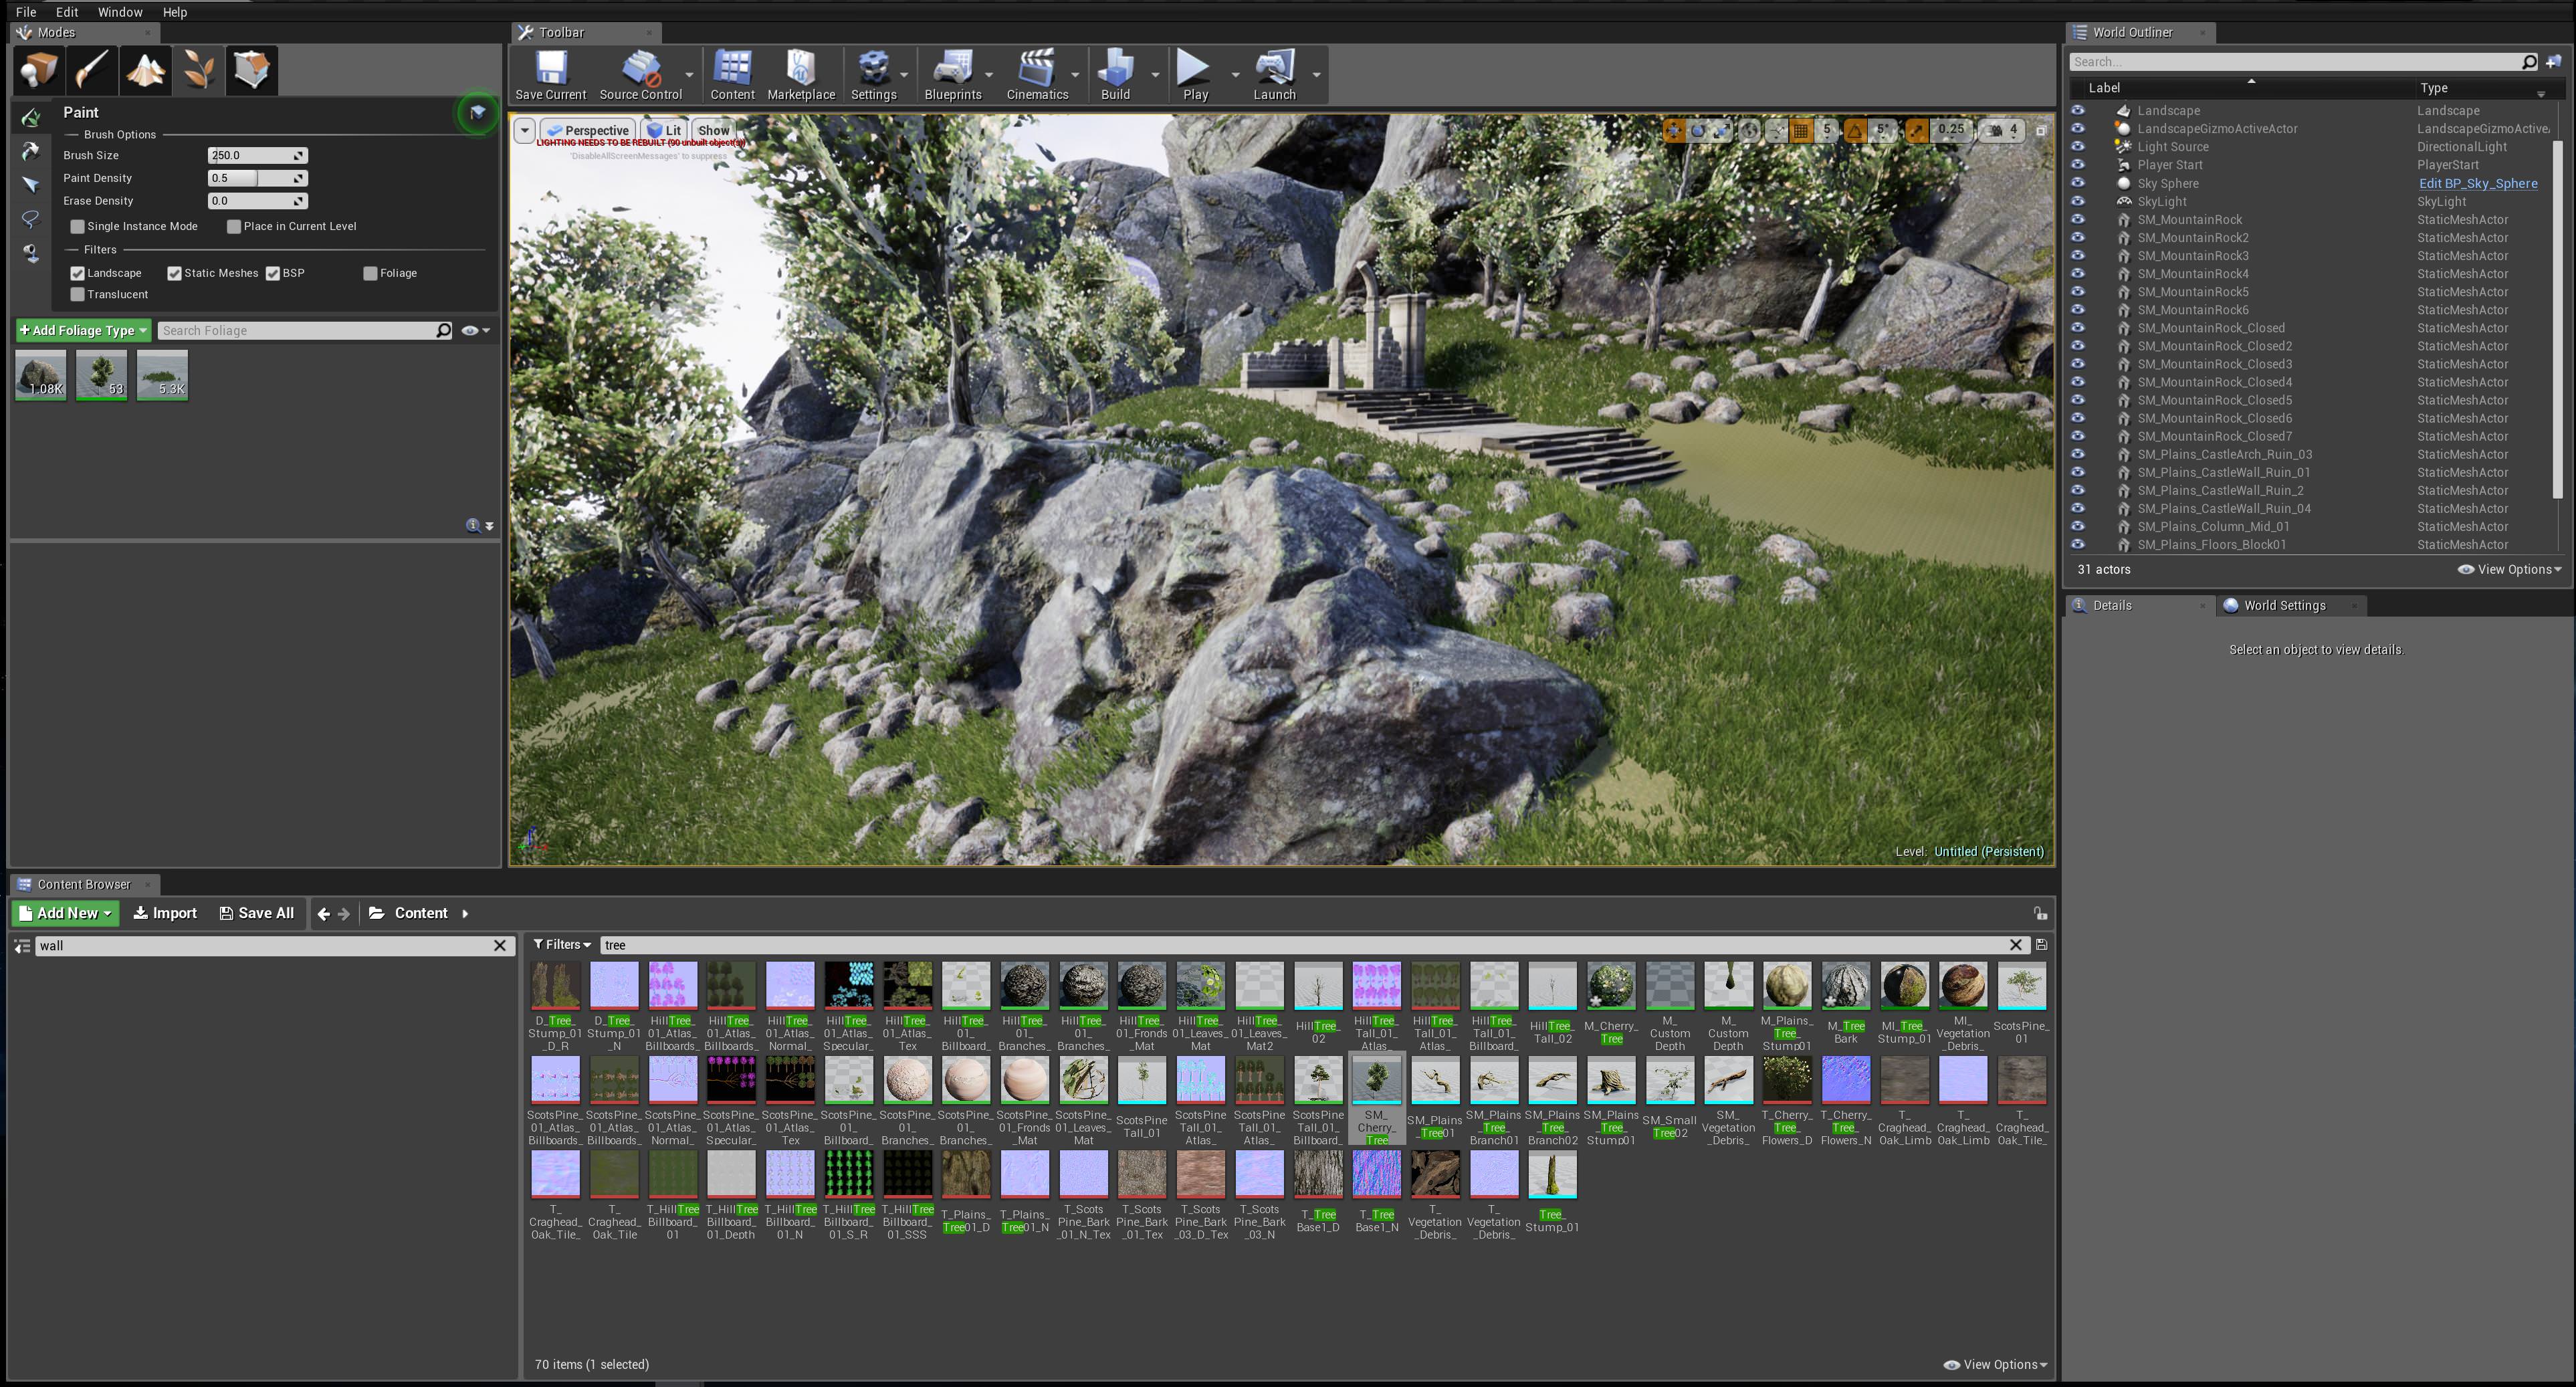Click Import button in Content Browser
Viewport: 2576px width, 1387px height.
click(x=165, y=914)
